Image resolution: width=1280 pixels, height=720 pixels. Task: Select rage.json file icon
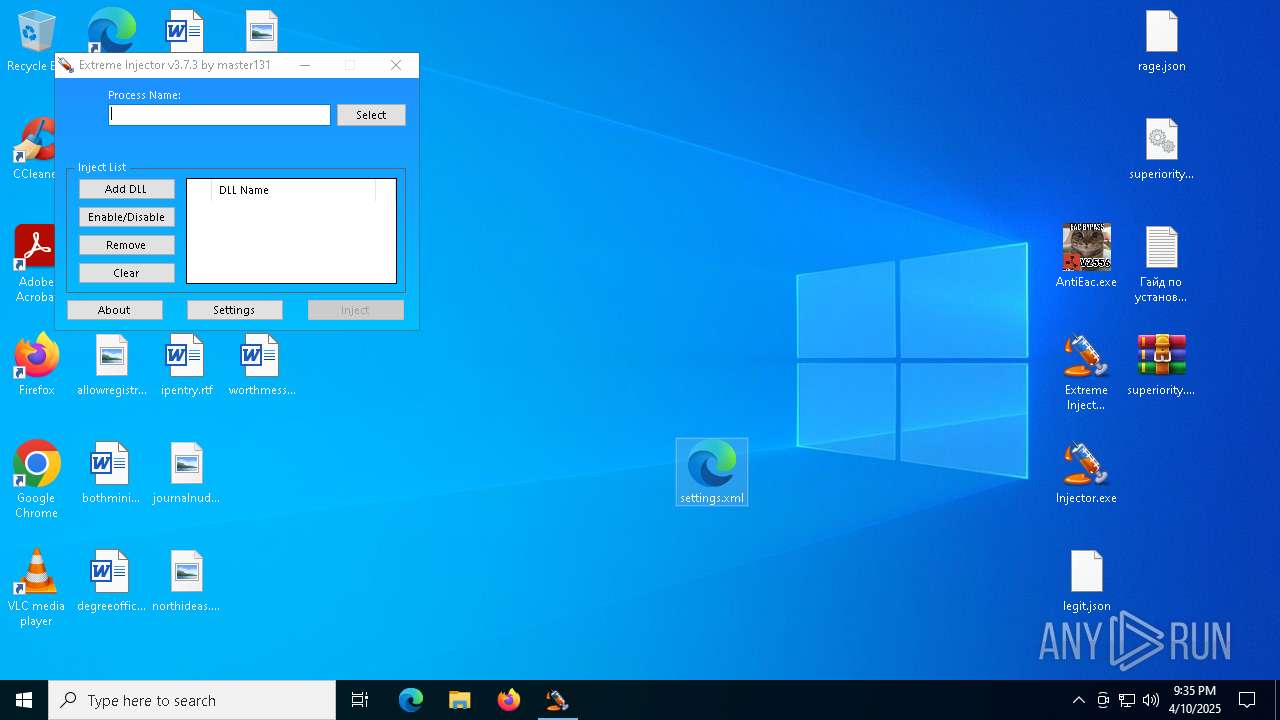pyautogui.click(x=1162, y=42)
